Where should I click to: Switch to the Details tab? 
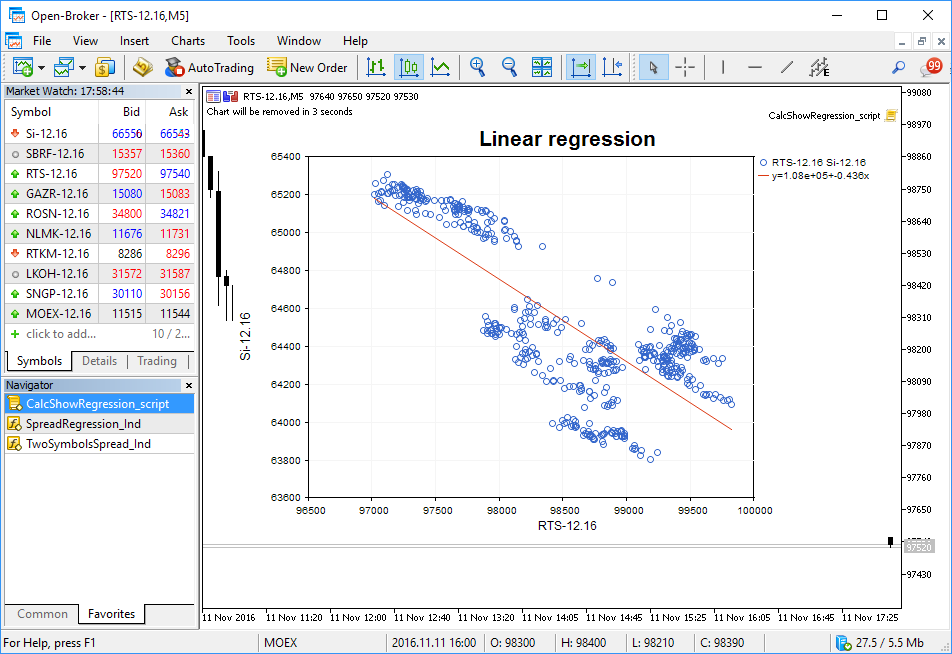click(99, 361)
